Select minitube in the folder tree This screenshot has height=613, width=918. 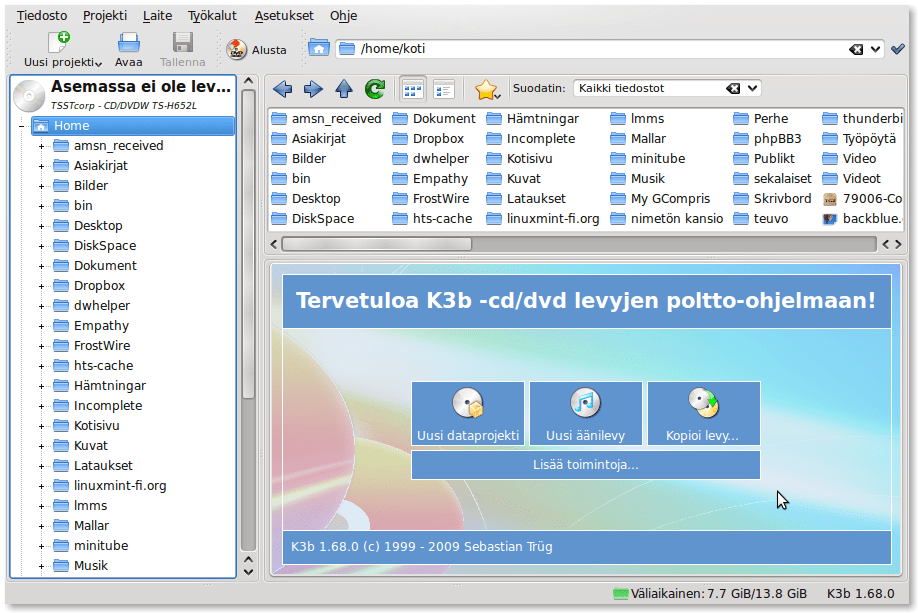[101, 546]
